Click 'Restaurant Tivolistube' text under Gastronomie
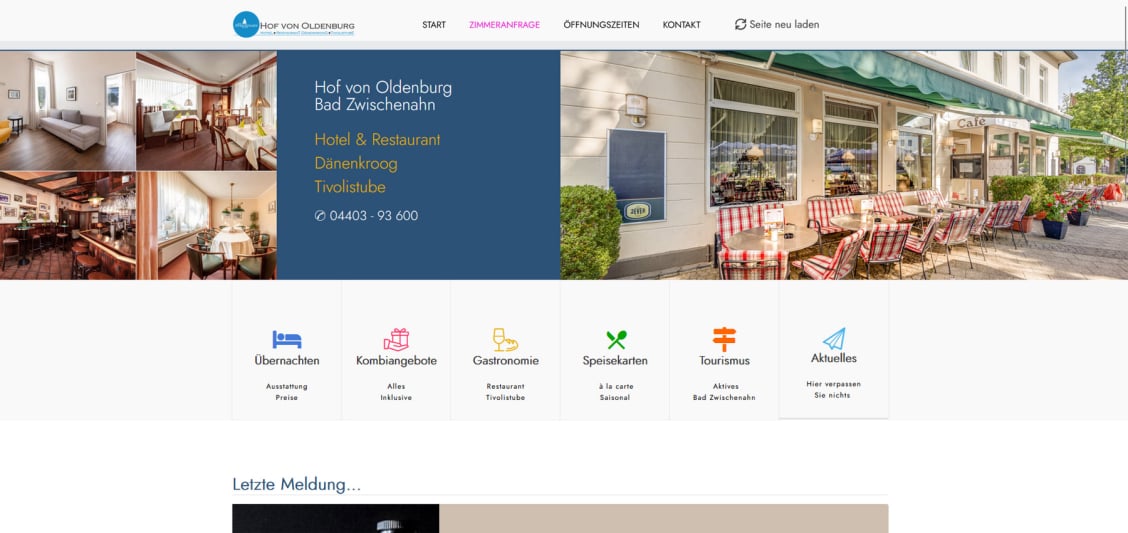1128x533 pixels. click(x=505, y=392)
